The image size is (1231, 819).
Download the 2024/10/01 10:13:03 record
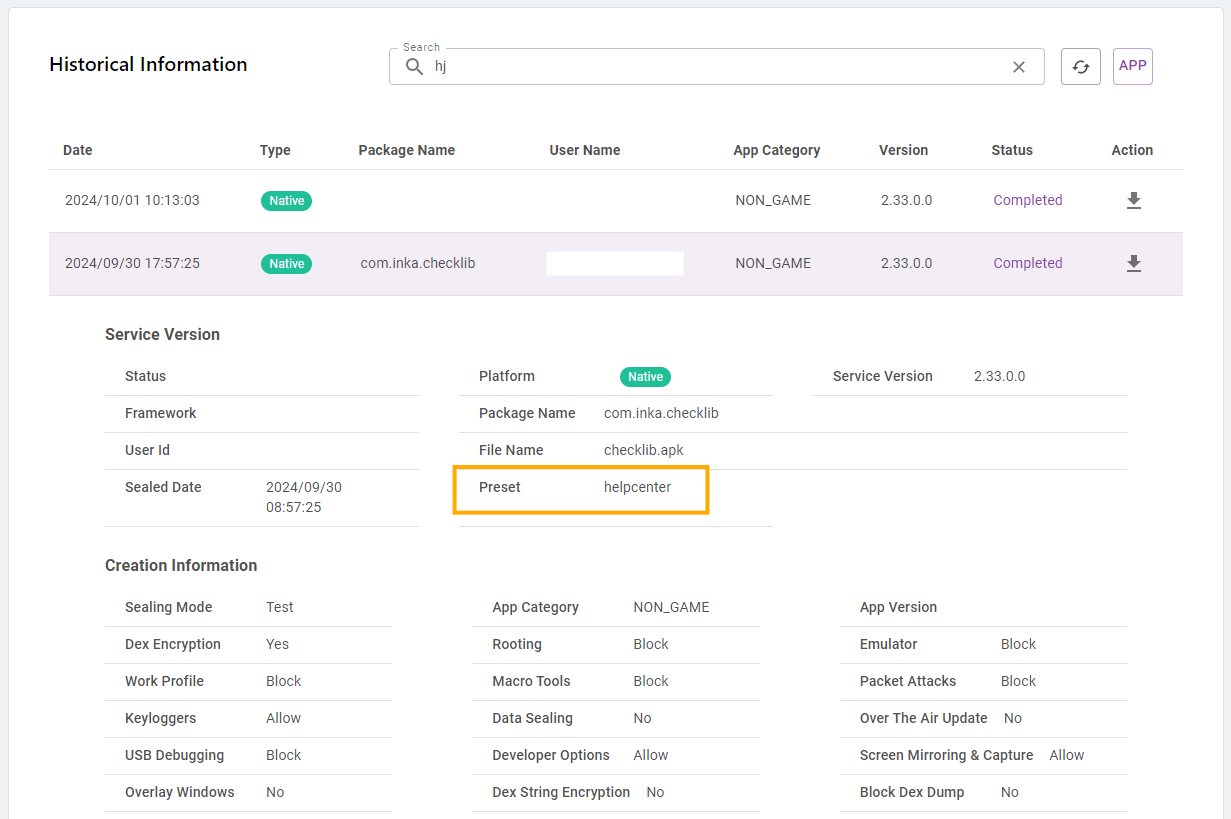point(1133,200)
